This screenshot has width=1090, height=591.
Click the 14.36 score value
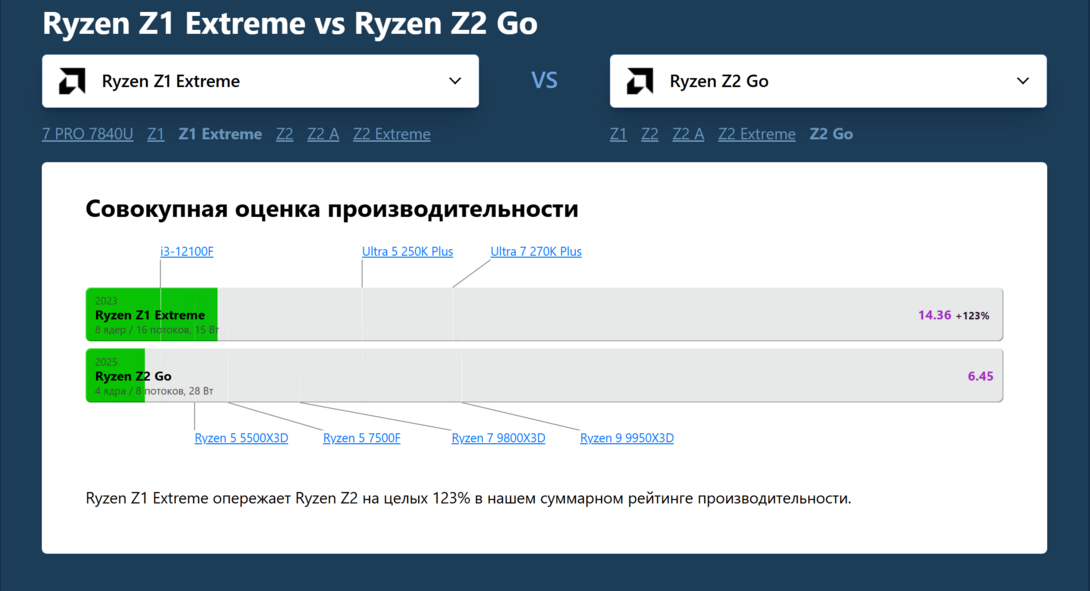934,315
